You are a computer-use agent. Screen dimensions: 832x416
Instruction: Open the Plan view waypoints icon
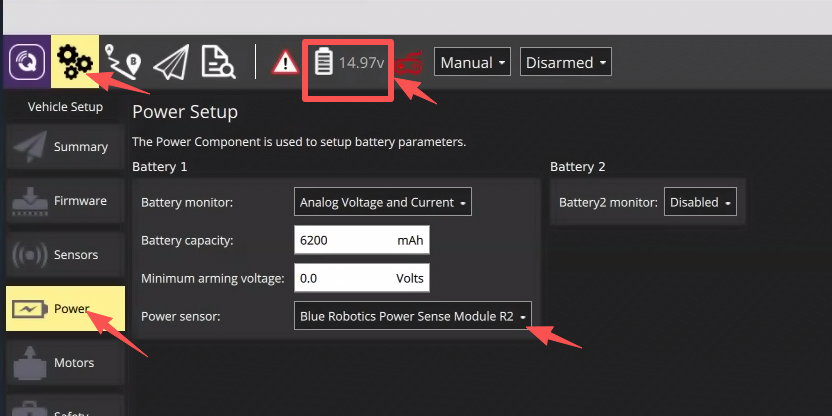[x=123, y=62]
